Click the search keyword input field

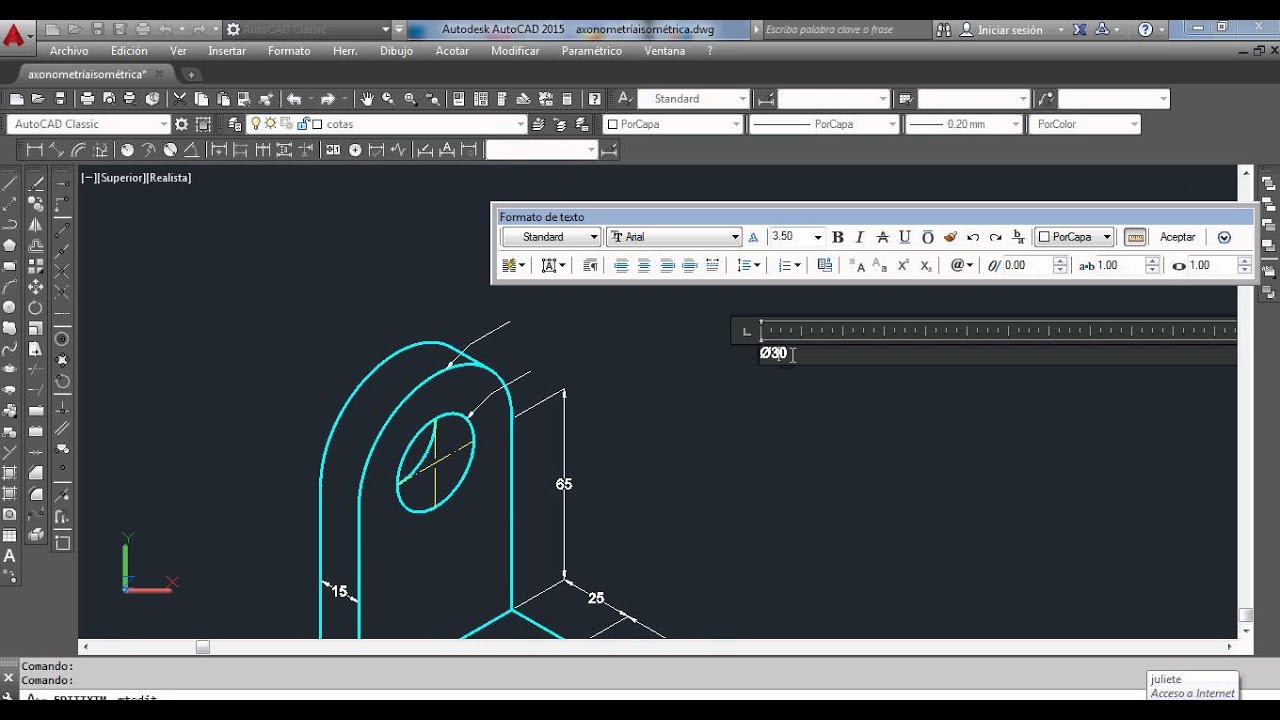845,30
